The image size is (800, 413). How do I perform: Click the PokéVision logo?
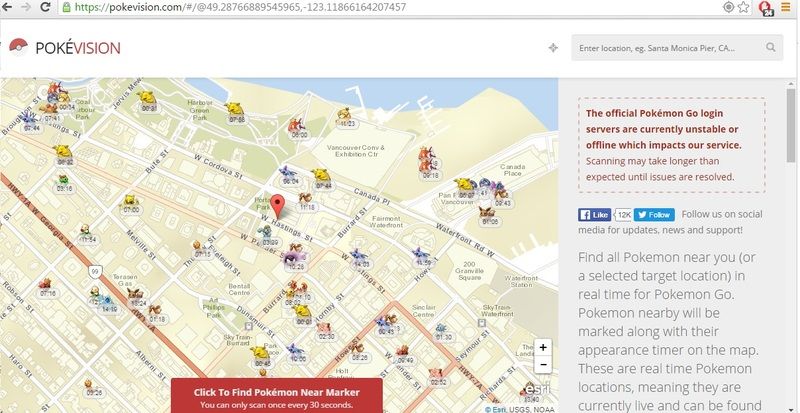click(x=65, y=48)
